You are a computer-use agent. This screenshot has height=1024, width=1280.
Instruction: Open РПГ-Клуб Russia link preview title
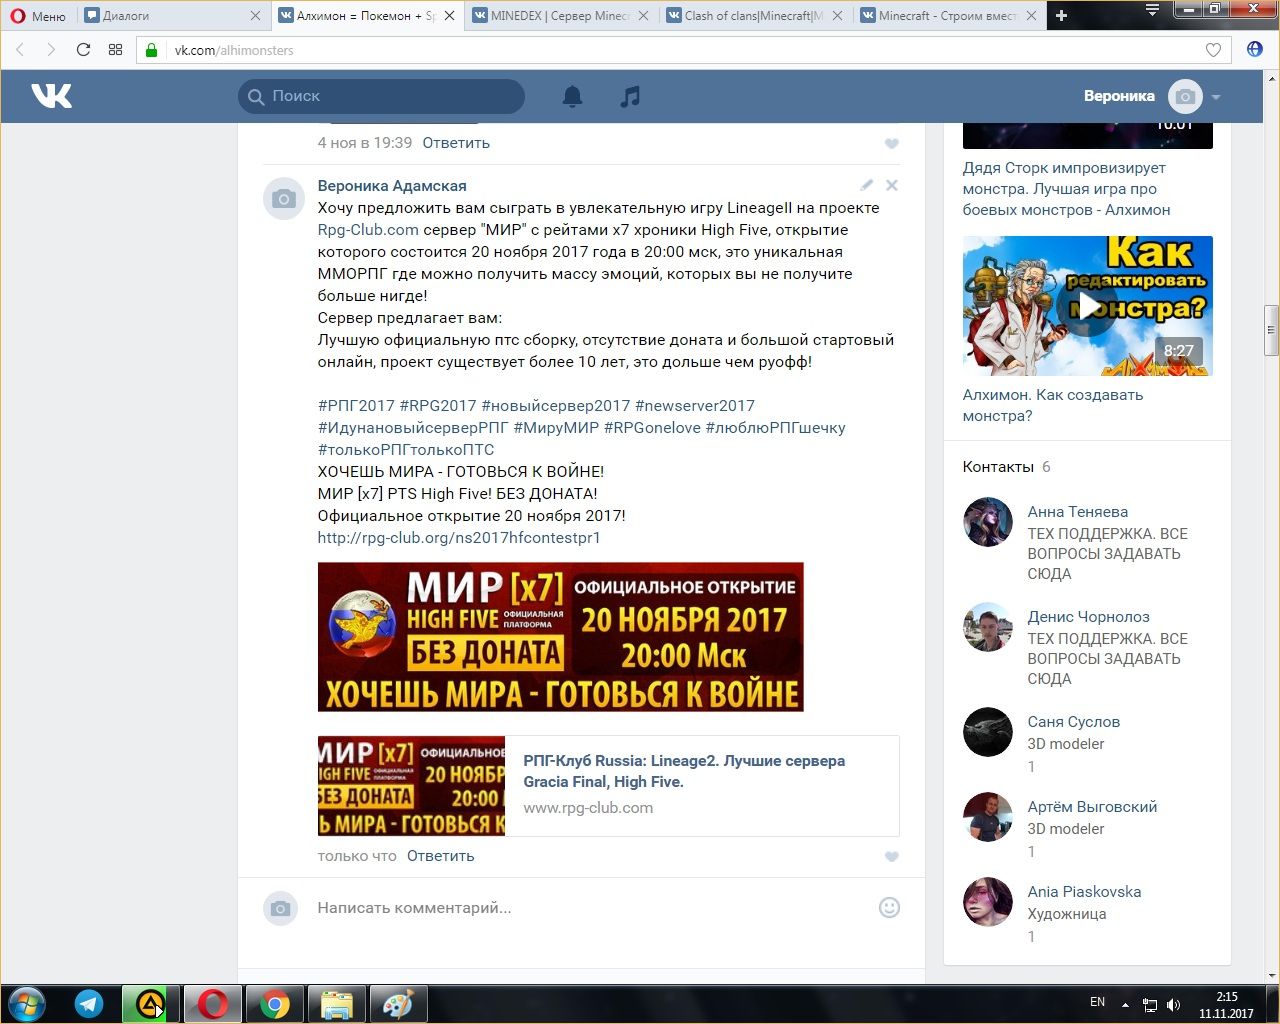[684, 771]
